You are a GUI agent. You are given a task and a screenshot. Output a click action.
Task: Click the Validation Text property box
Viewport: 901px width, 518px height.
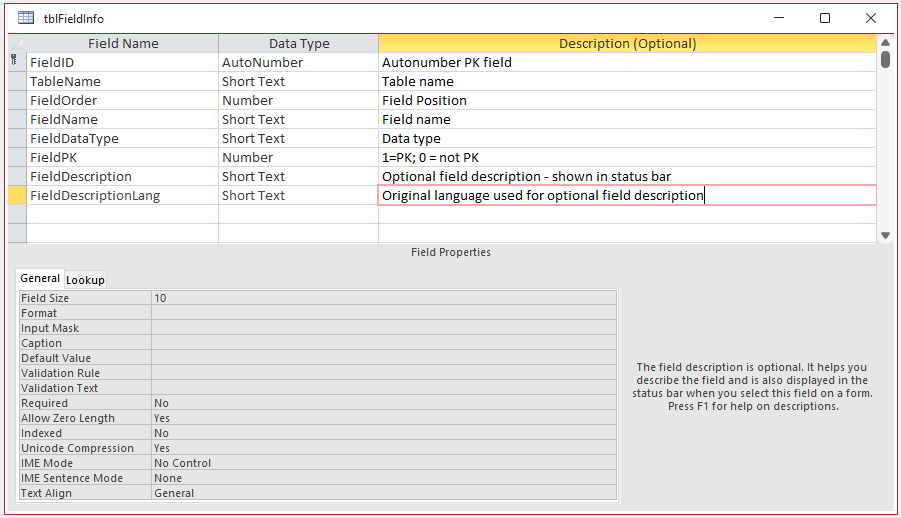pos(384,387)
